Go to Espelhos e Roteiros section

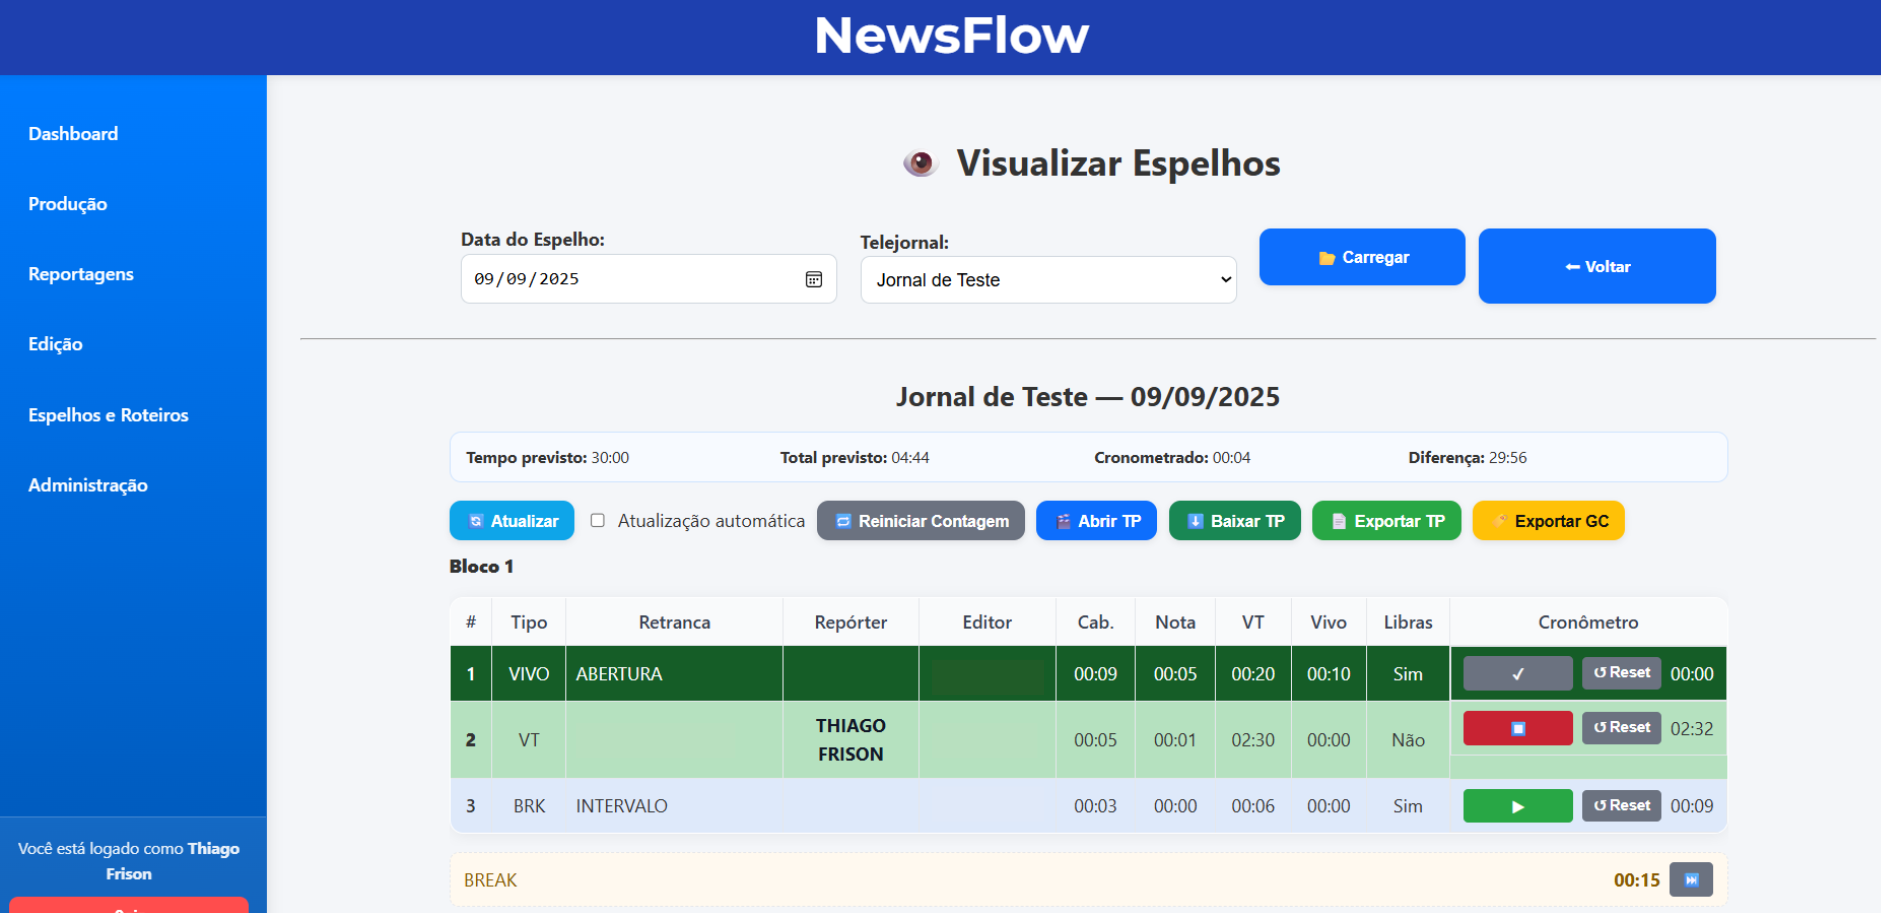(108, 415)
